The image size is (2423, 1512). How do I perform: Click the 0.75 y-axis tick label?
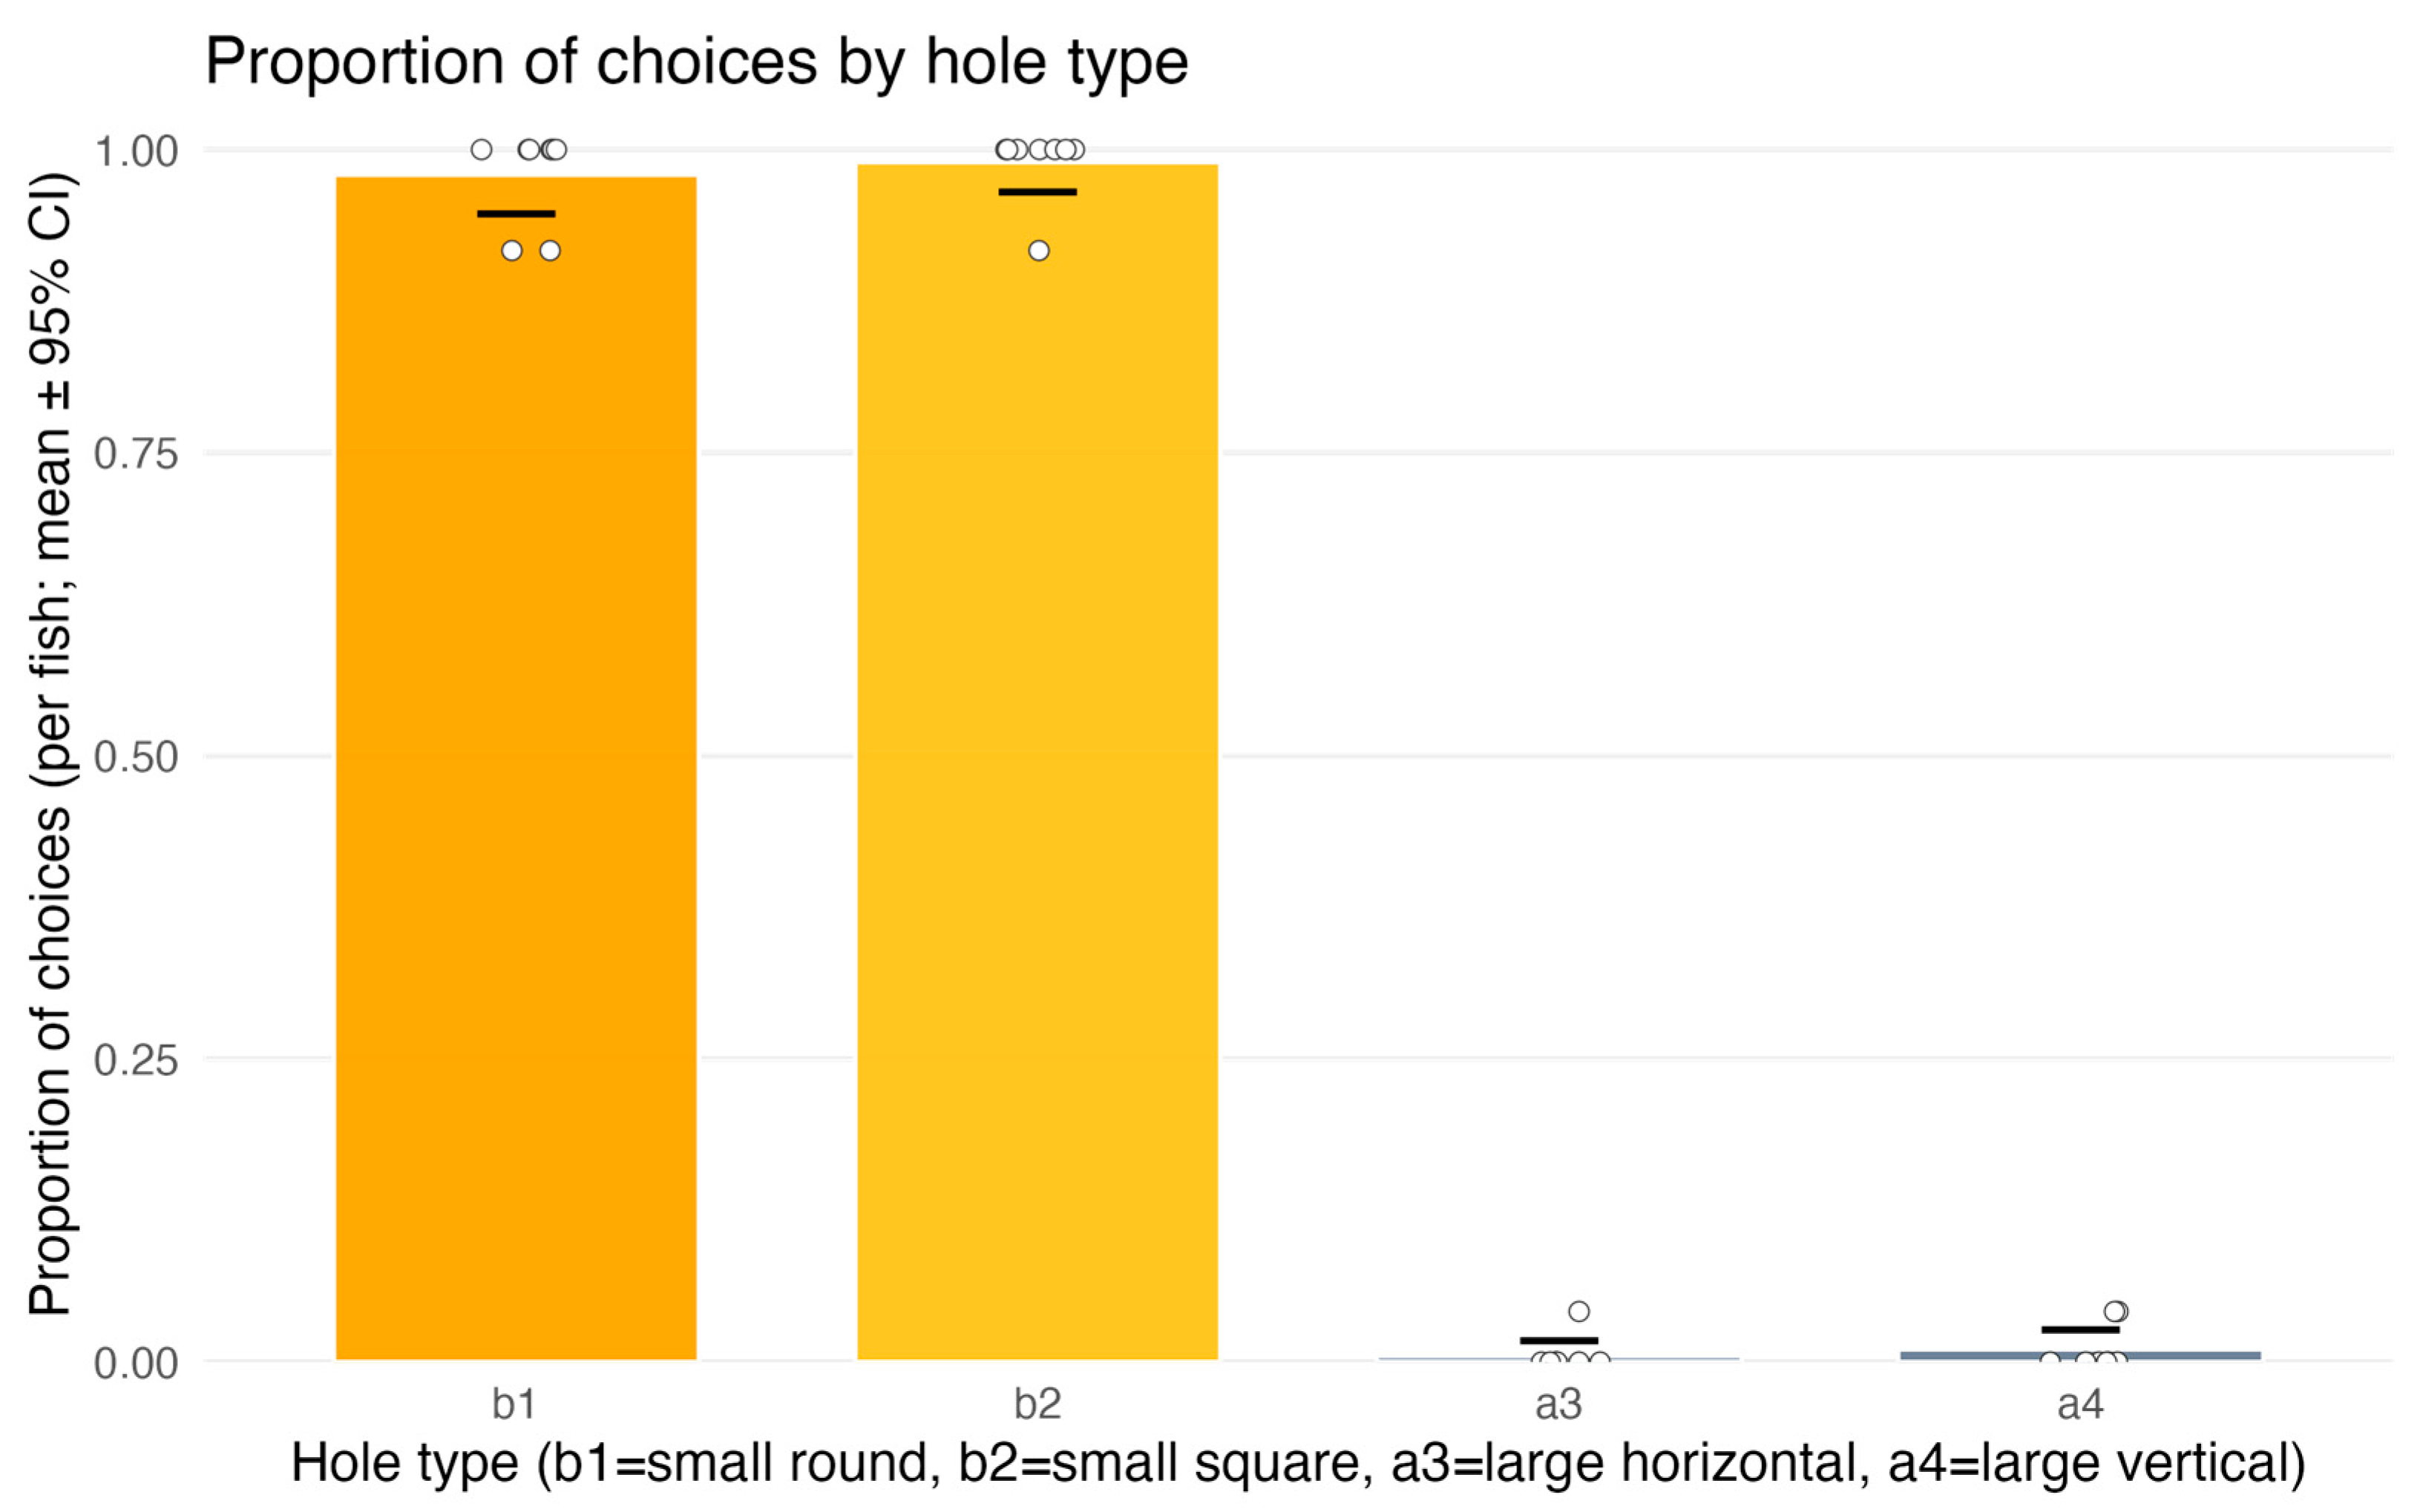136,454
